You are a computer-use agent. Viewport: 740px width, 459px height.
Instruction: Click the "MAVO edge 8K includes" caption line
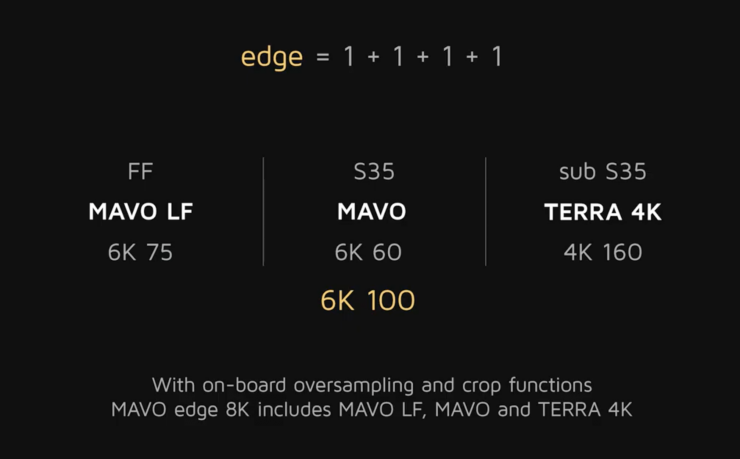[372, 409]
